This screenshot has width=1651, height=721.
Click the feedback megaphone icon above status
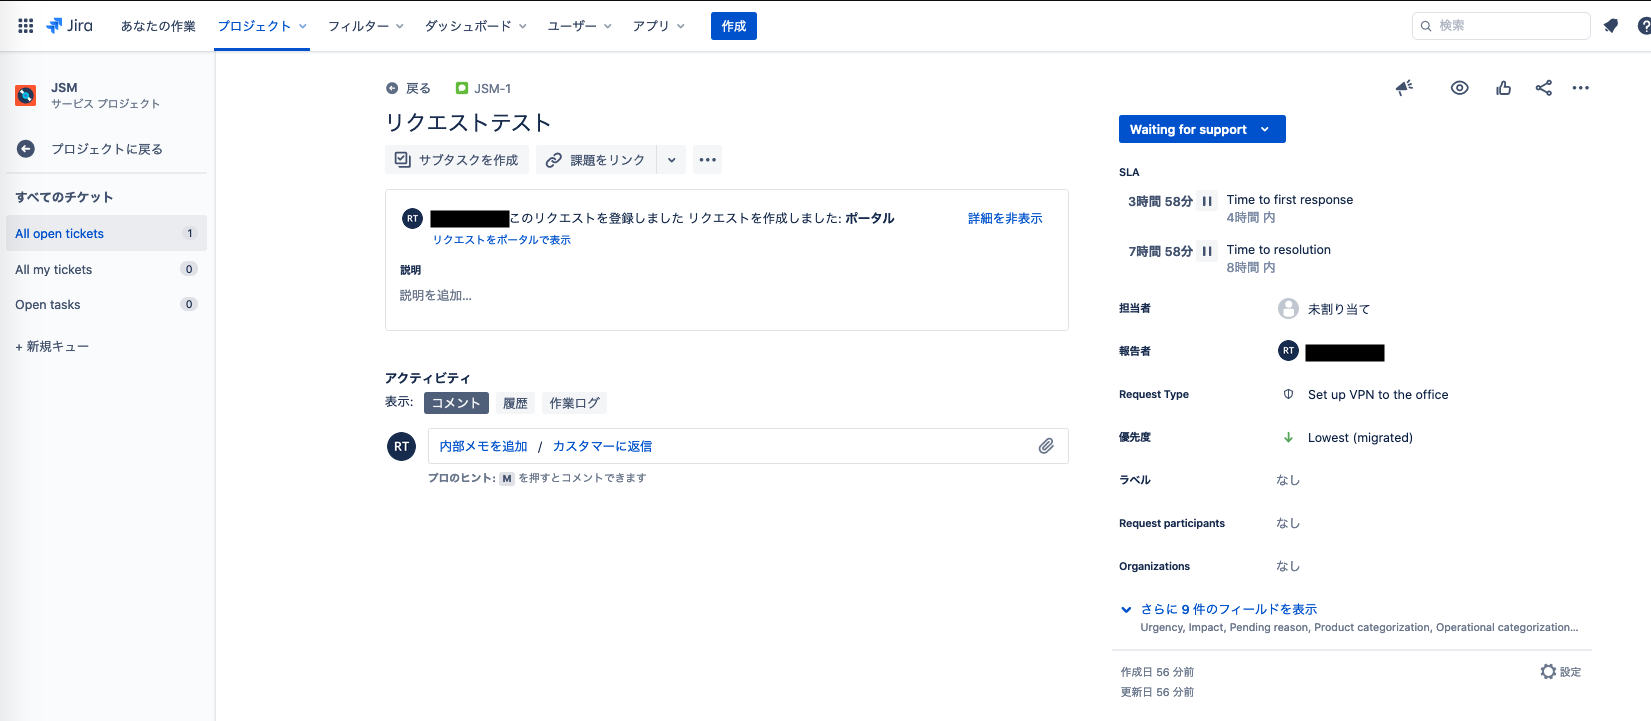click(x=1405, y=88)
